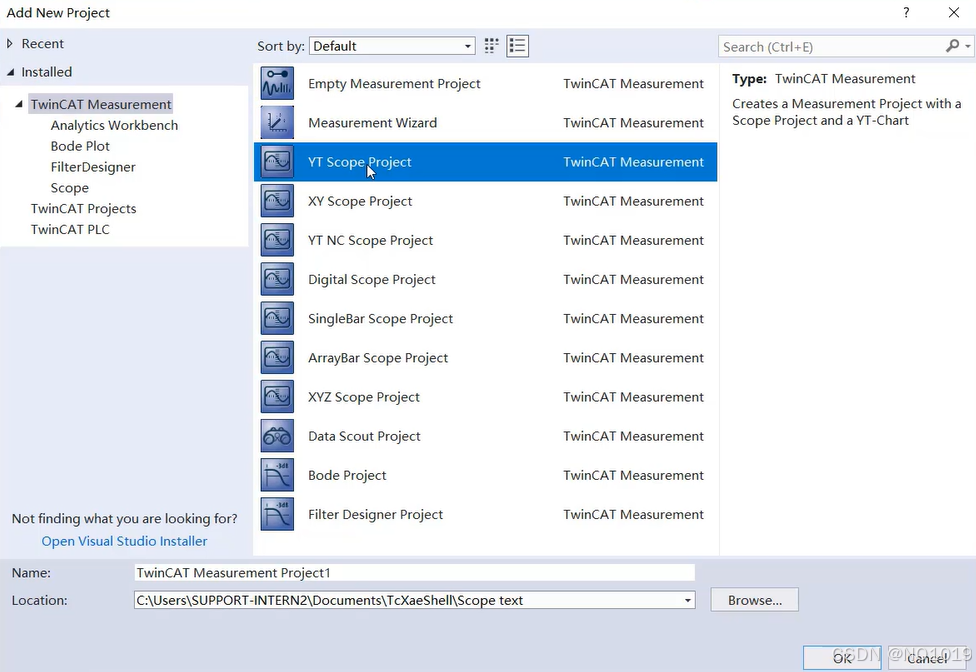Select SingleBar Scope Project template
The image size is (976, 672).
pyautogui.click(x=486, y=319)
